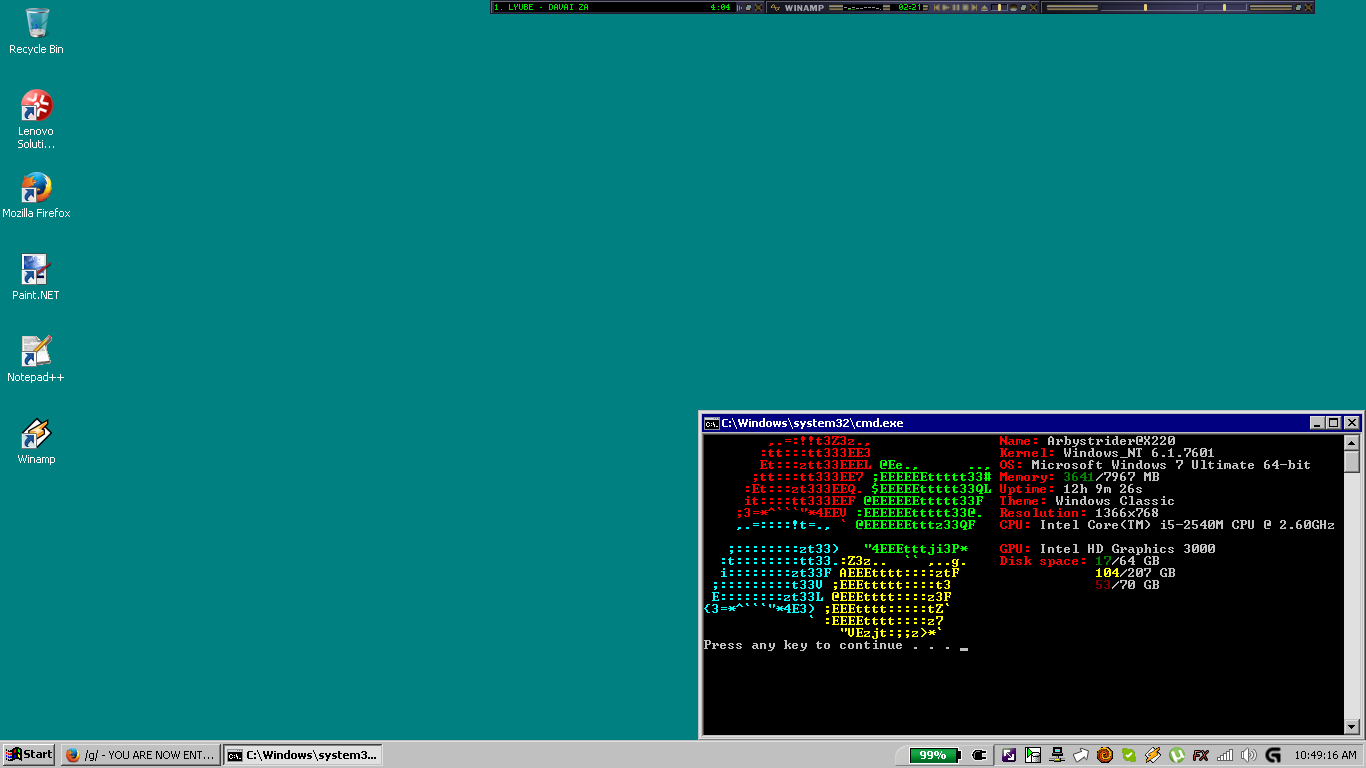Screen dimensions: 1366x768
Task: Click the purple arrows tray icon
Action: click(1010, 755)
